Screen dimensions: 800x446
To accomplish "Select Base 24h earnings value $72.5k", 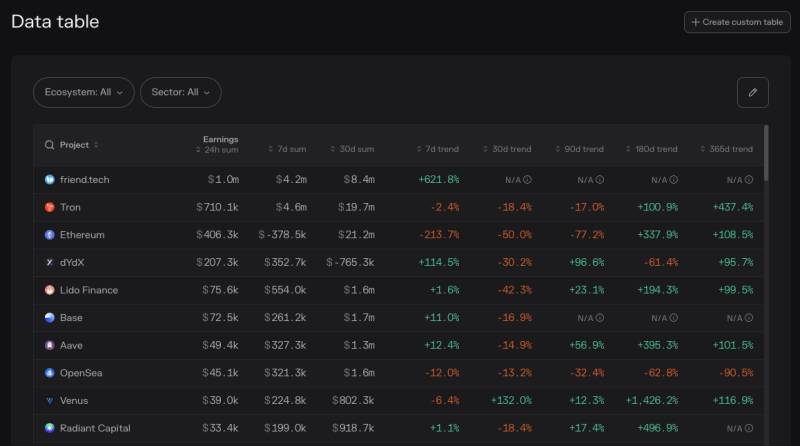I will (x=220, y=317).
